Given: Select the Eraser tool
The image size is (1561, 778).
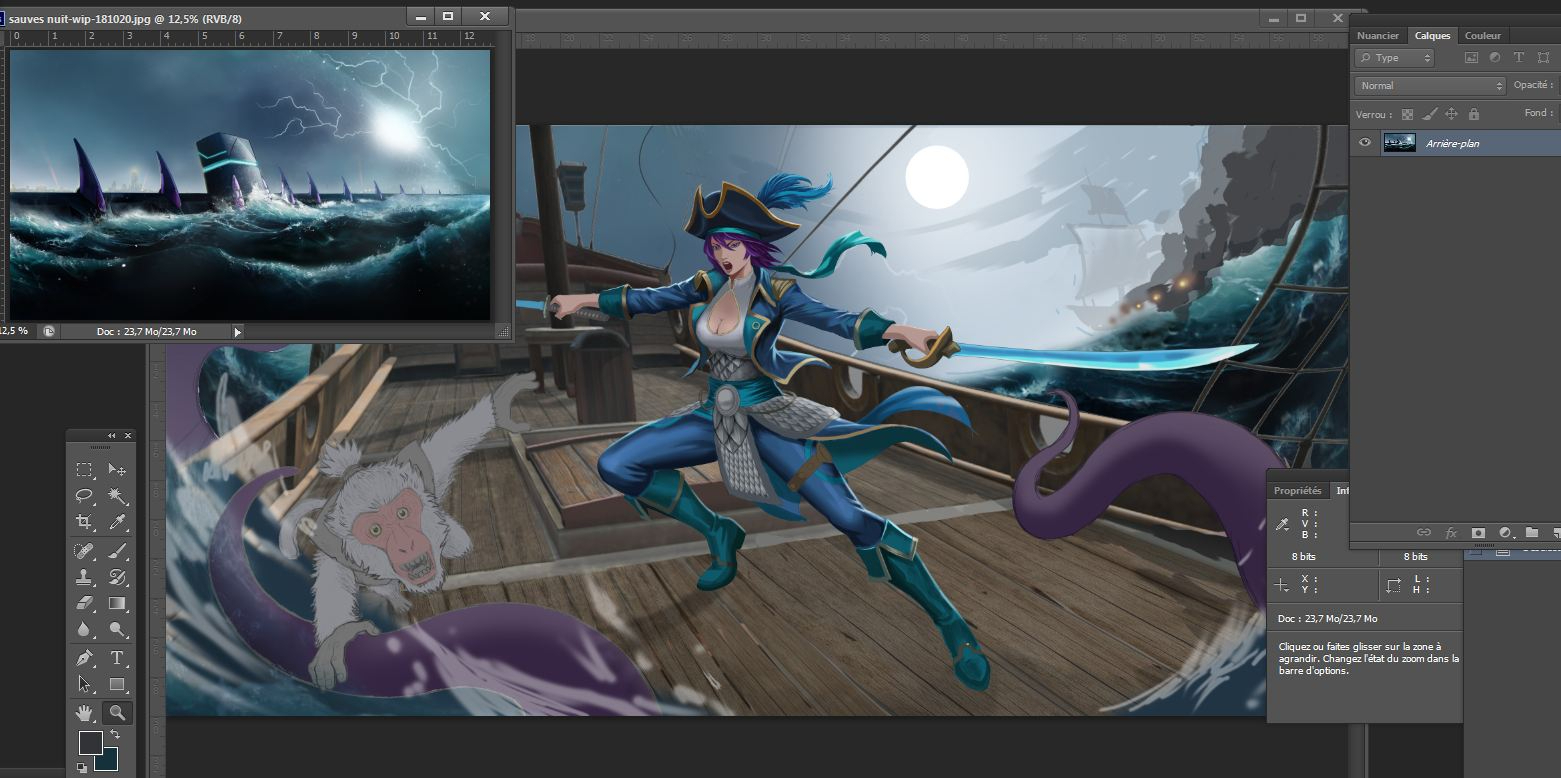Looking at the screenshot, I should (x=84, y=604).
